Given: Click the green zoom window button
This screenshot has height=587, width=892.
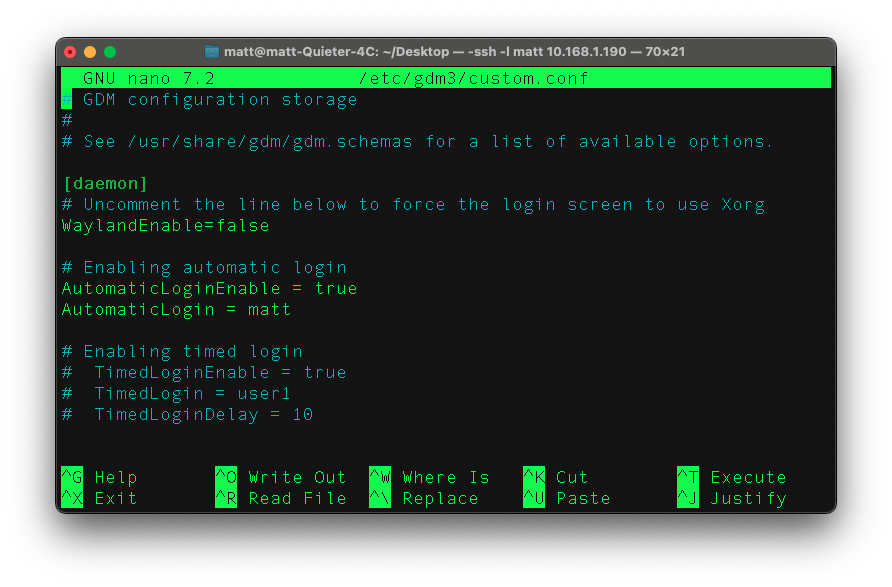Looking at the screenshot, I should click(110, 52).
